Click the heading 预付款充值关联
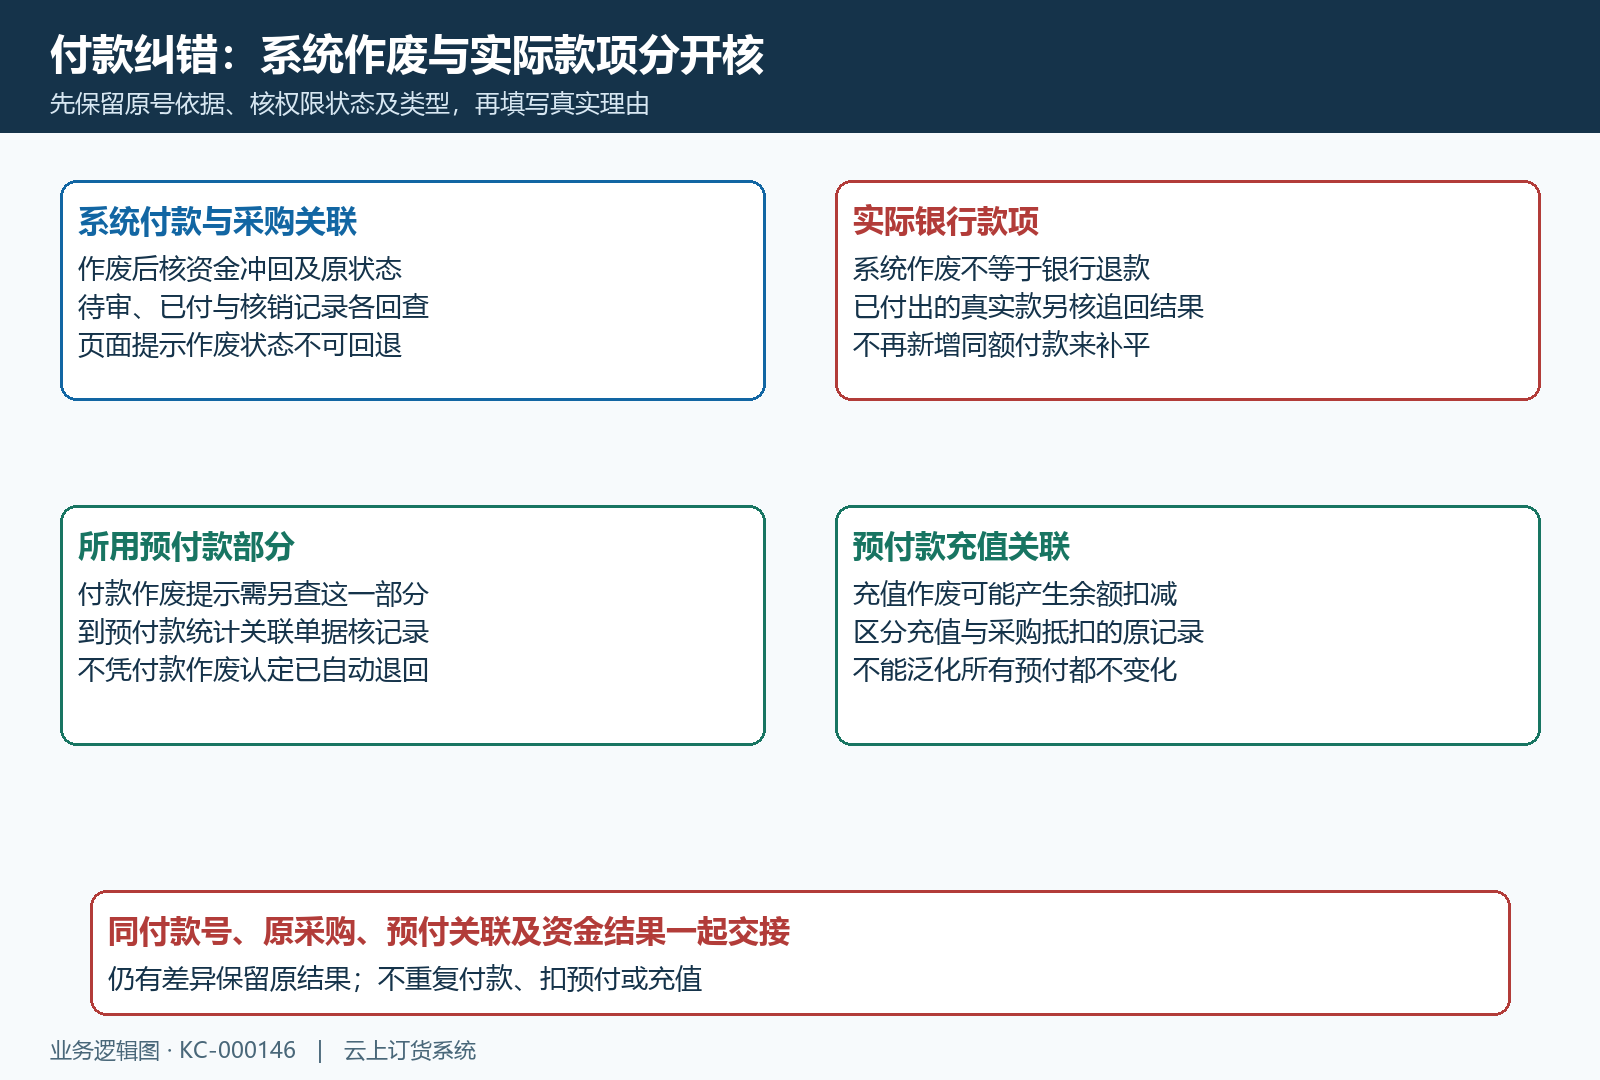This screenshot has height=1080, width=1600. point(961,546)
